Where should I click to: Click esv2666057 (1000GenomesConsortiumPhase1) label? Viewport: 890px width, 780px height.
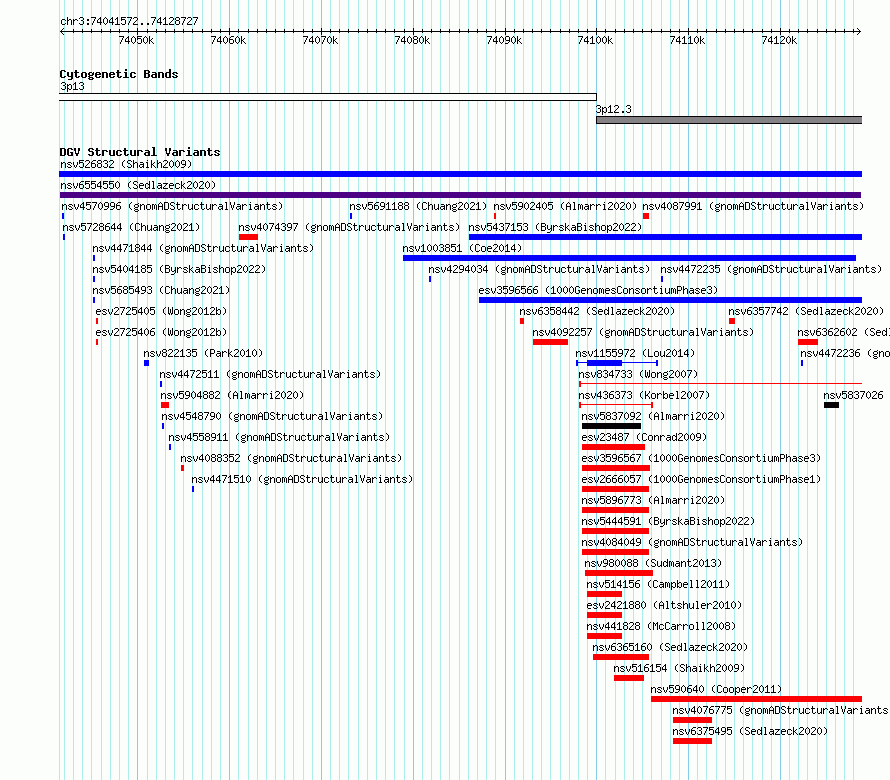(702, 479)
